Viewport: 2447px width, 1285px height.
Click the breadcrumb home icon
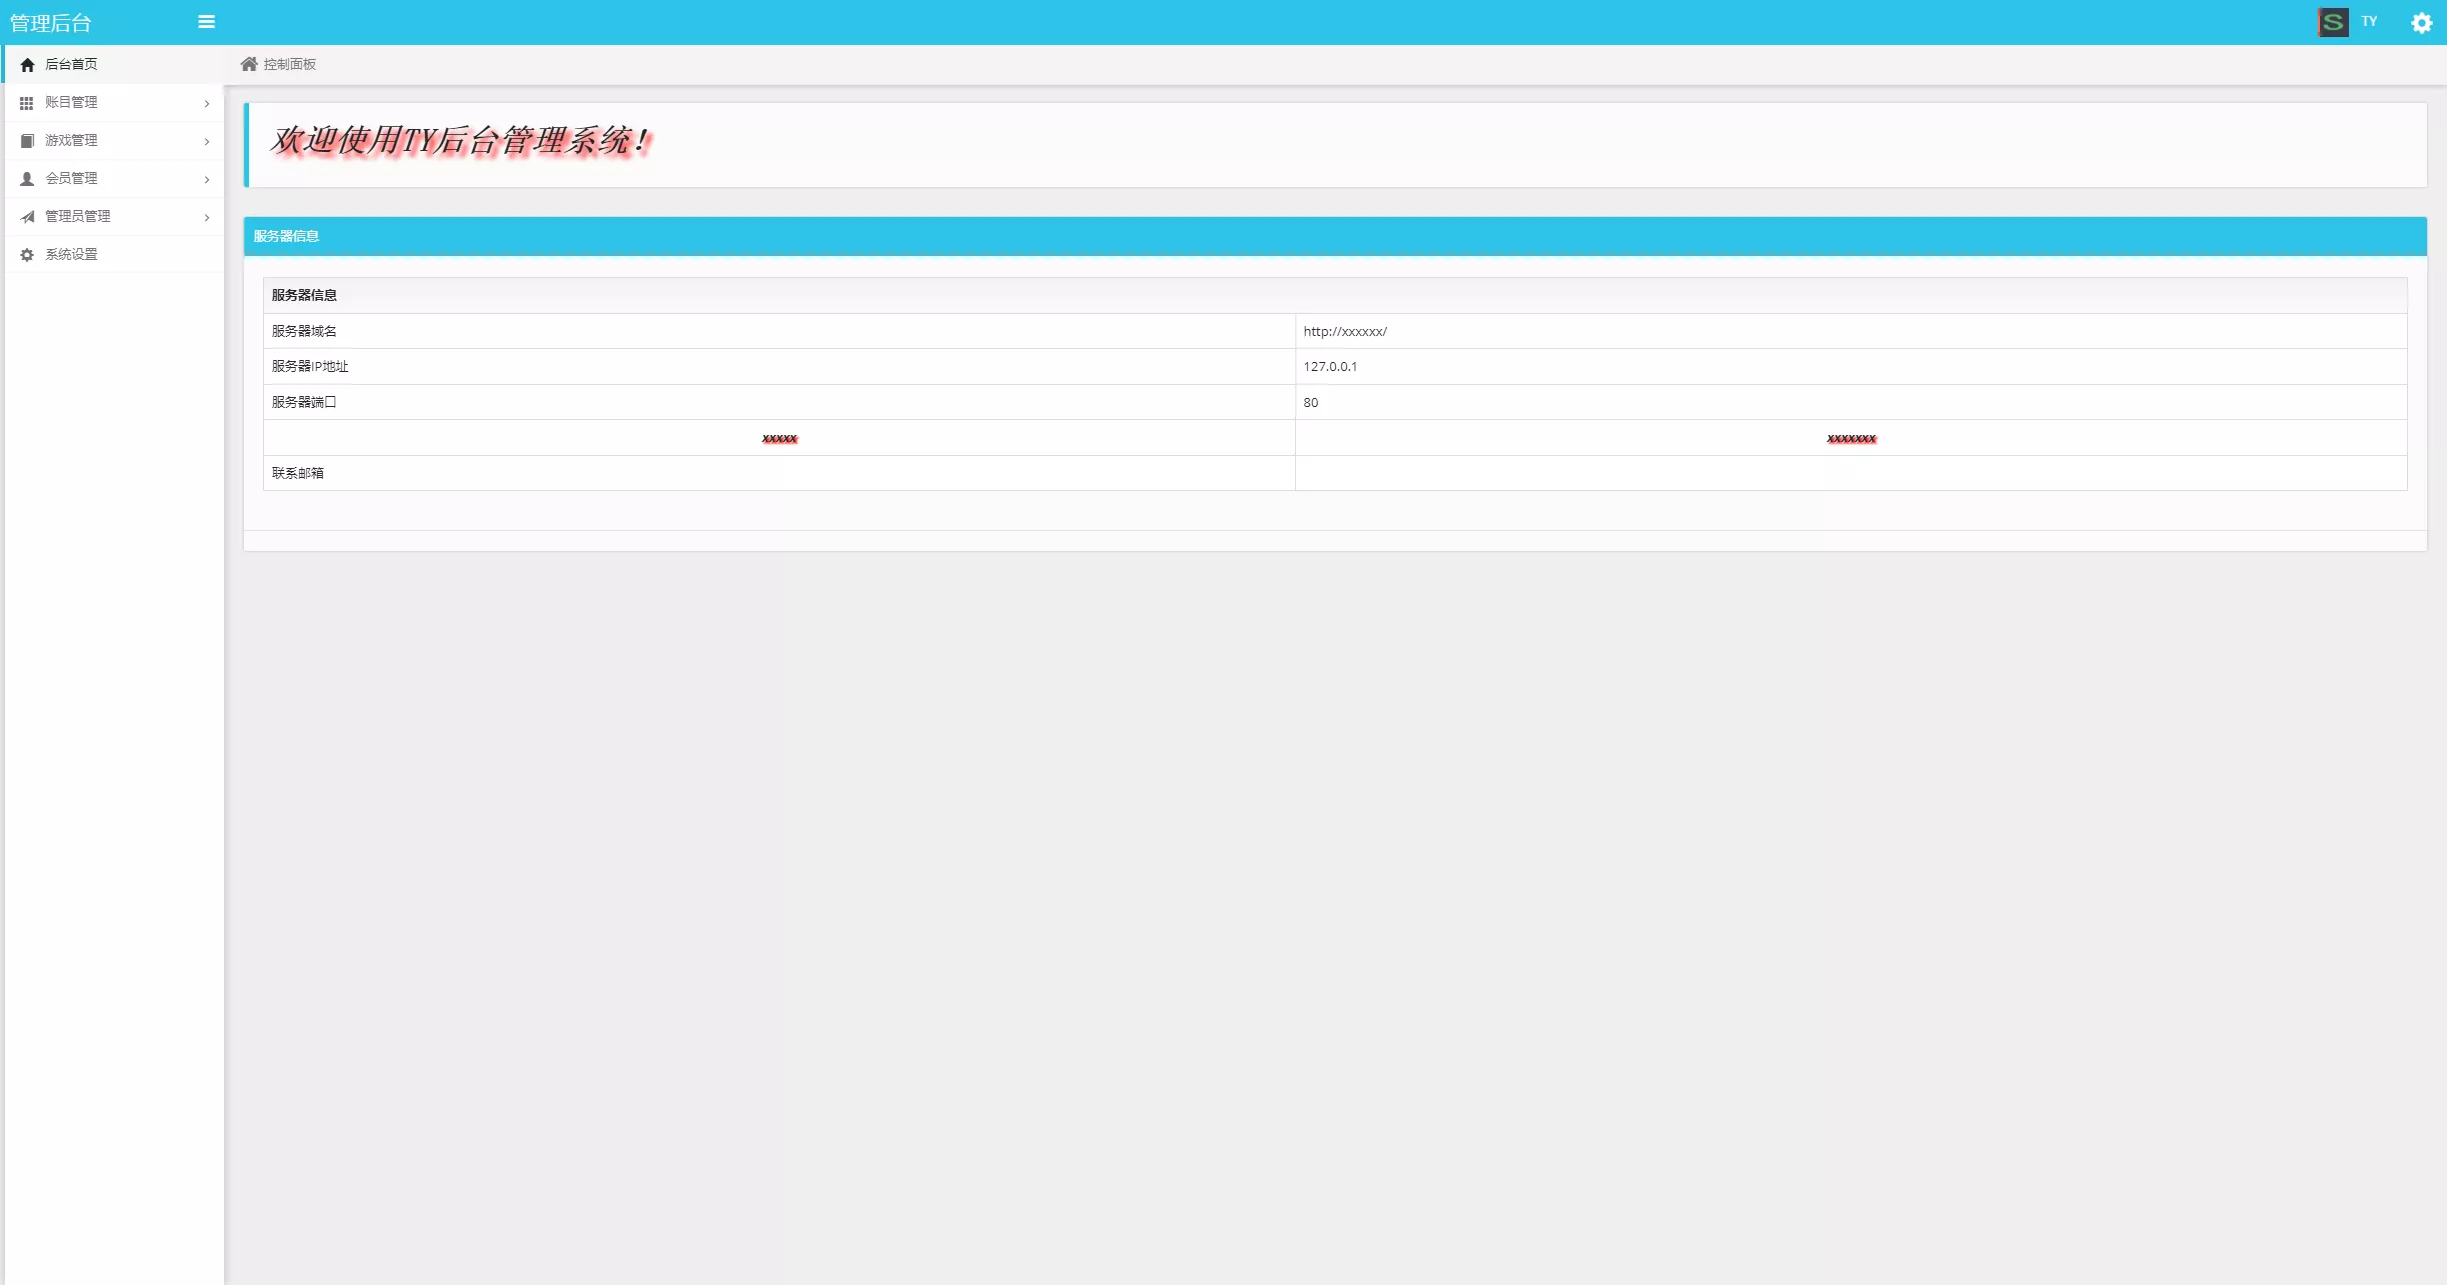pyautogui.click(x=249, y=64)
